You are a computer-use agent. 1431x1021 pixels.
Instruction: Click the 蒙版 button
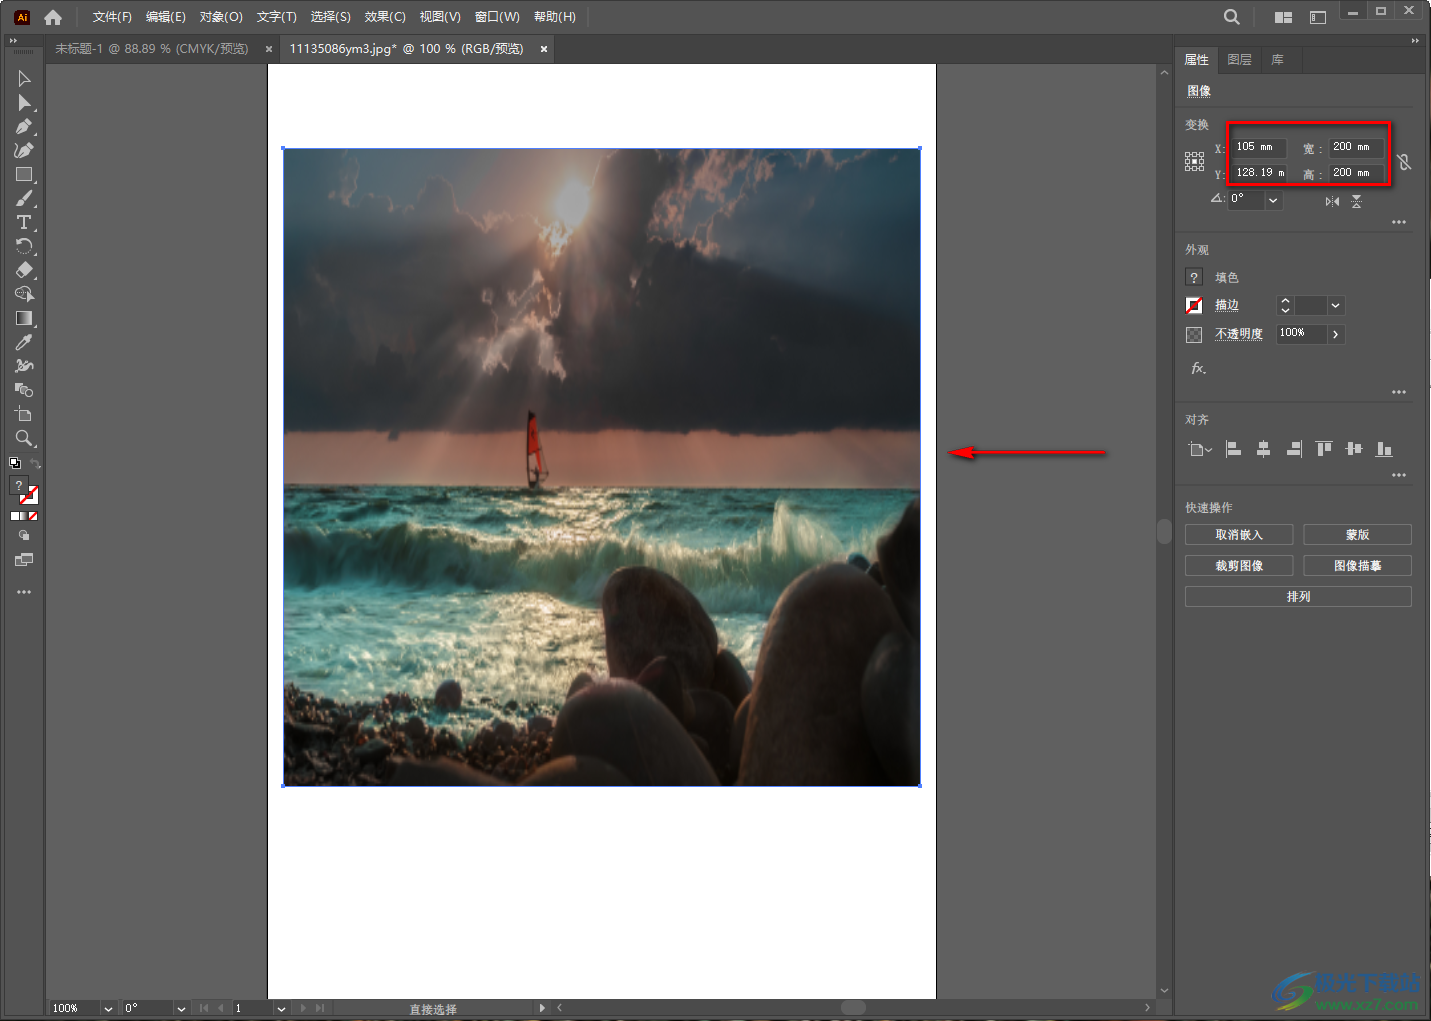coord(1357,535)
